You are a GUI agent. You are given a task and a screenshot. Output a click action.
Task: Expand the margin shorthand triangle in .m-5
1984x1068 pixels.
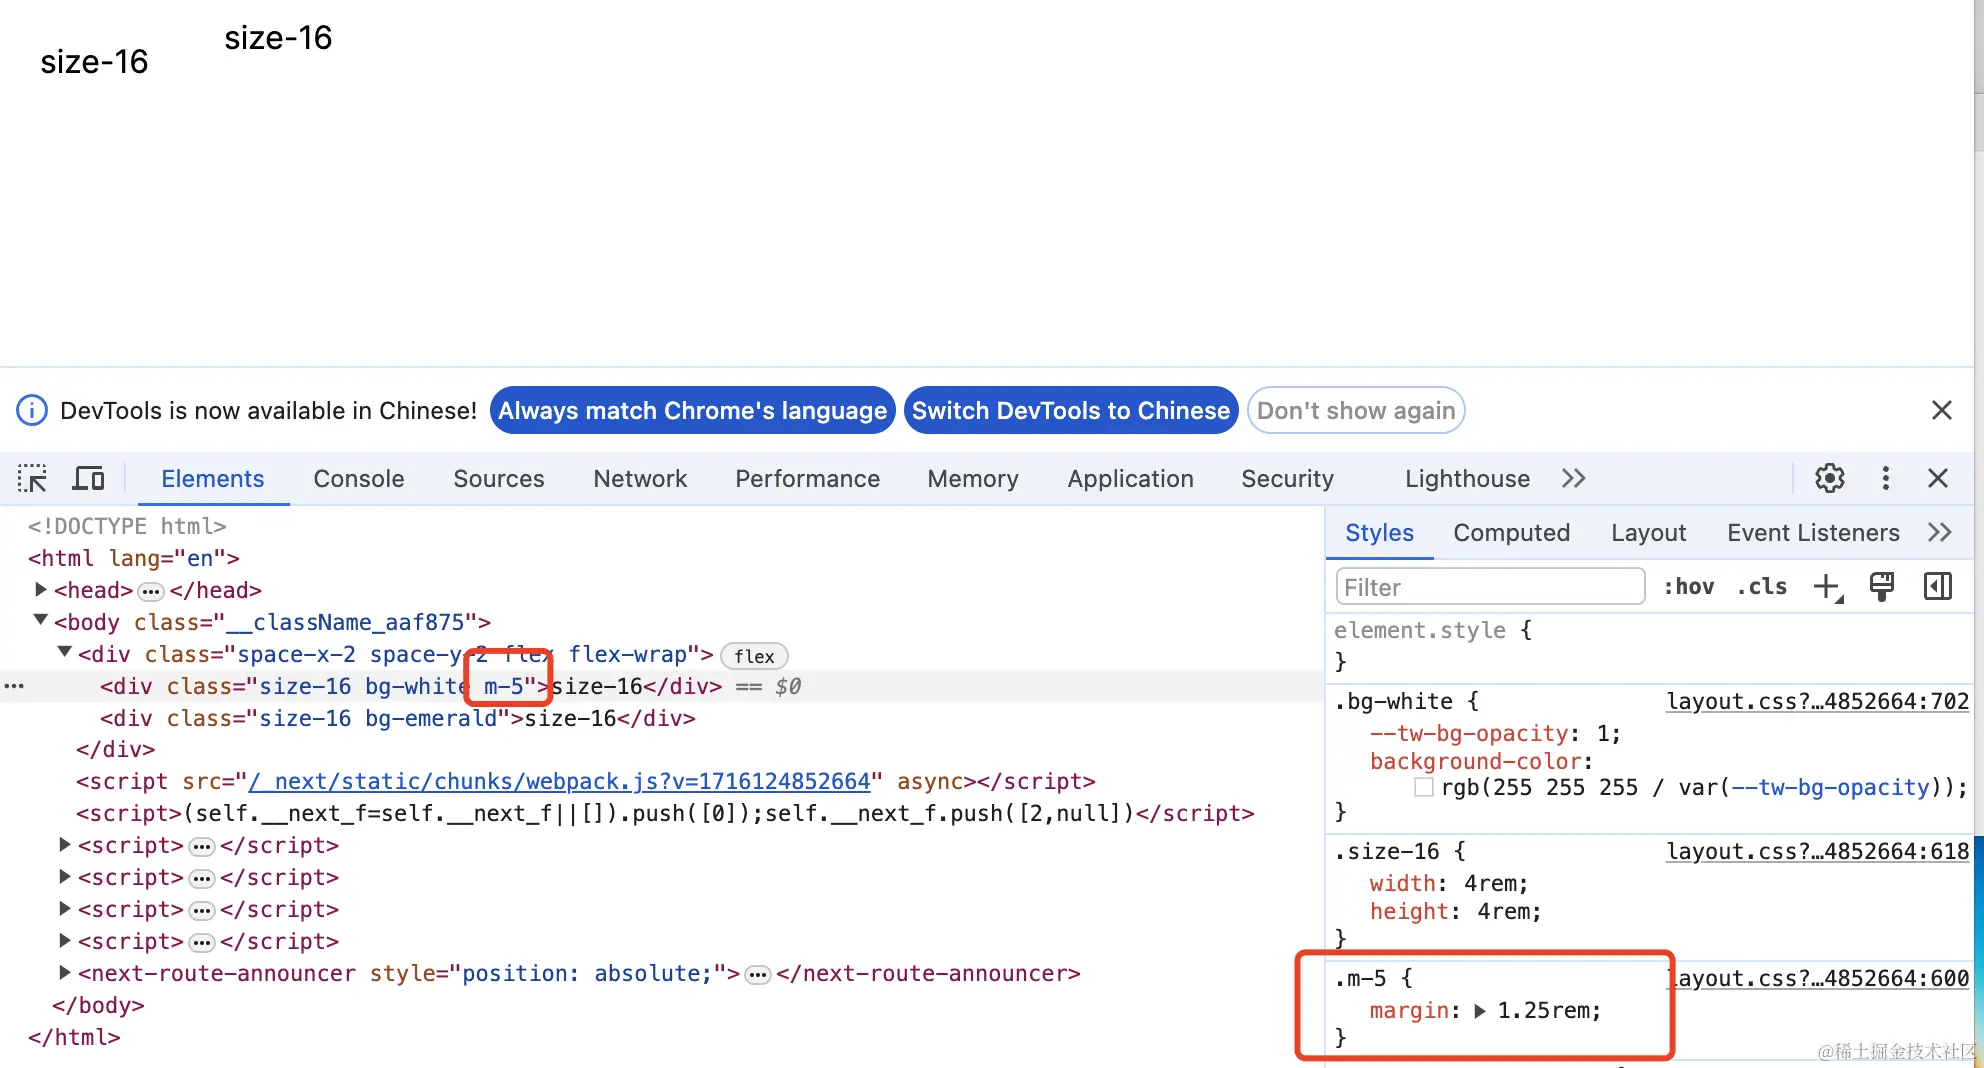(x=1480, y=1011)
